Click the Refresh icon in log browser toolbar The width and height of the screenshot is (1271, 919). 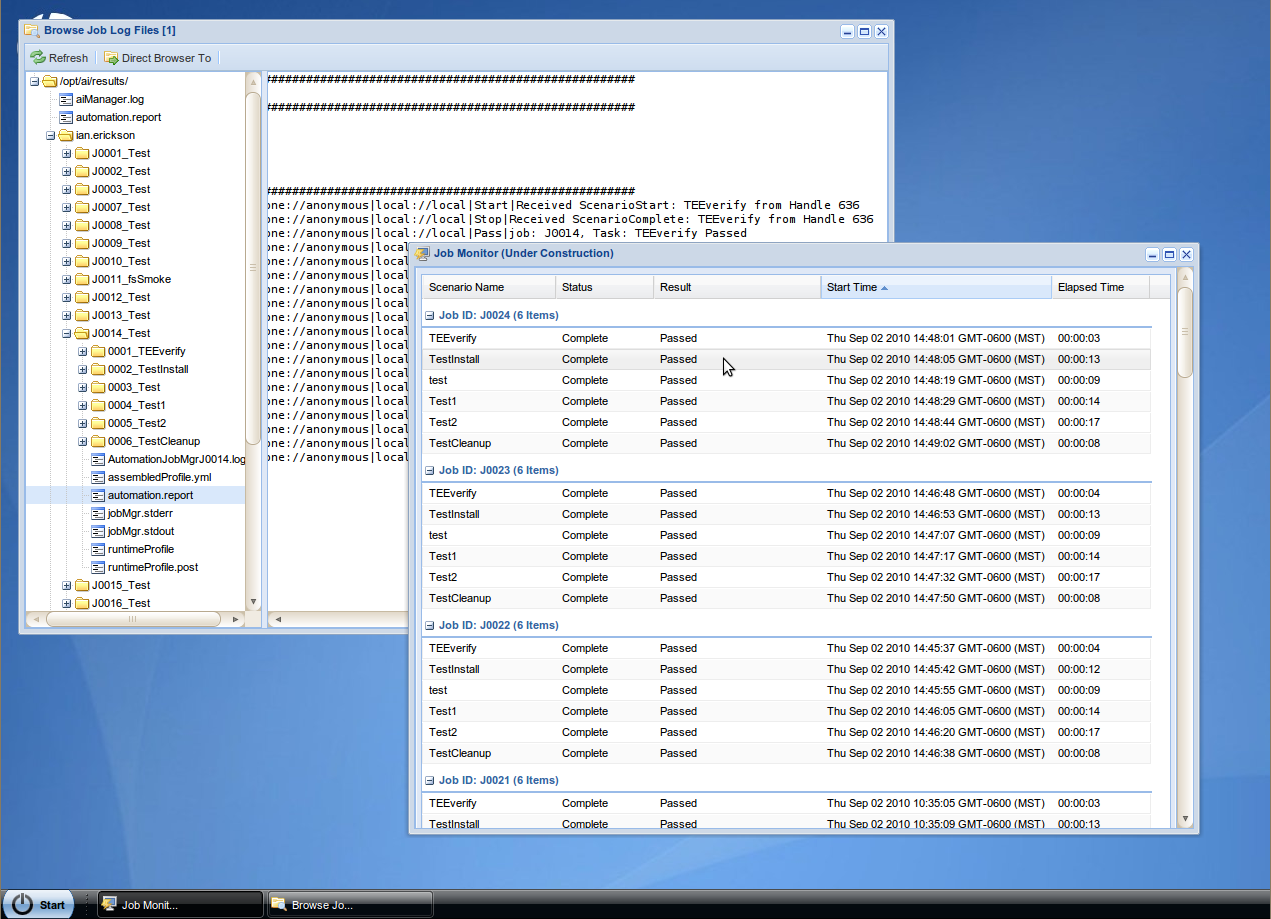[x=38, y=58]
